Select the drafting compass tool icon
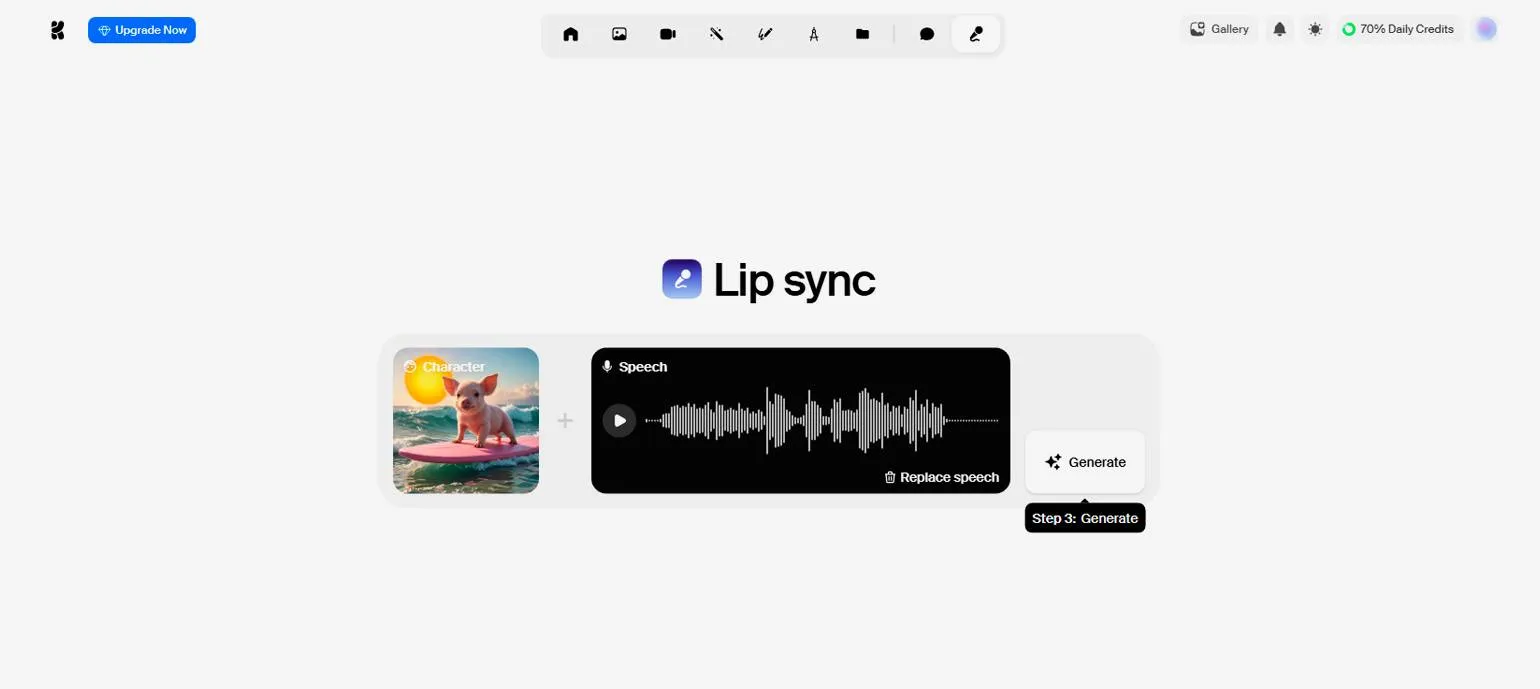 814,34
